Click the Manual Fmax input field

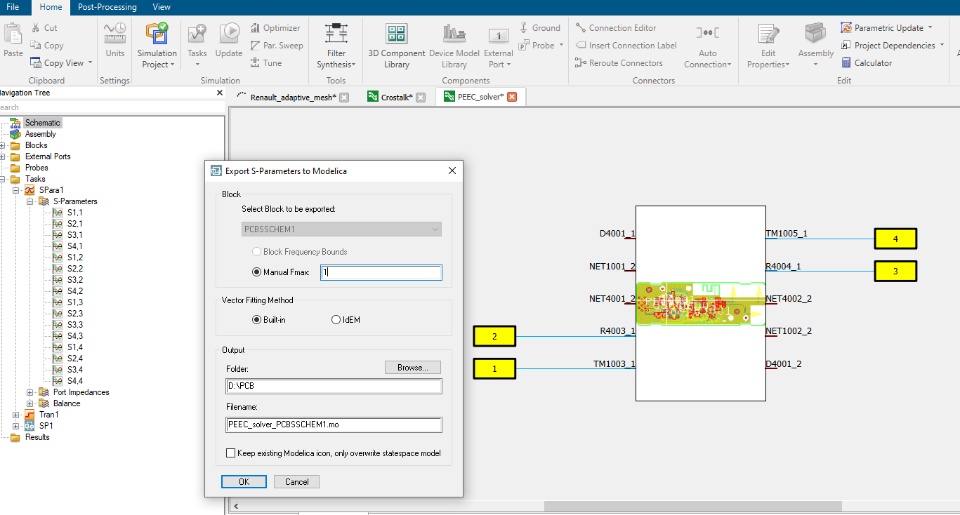(381, 272)
